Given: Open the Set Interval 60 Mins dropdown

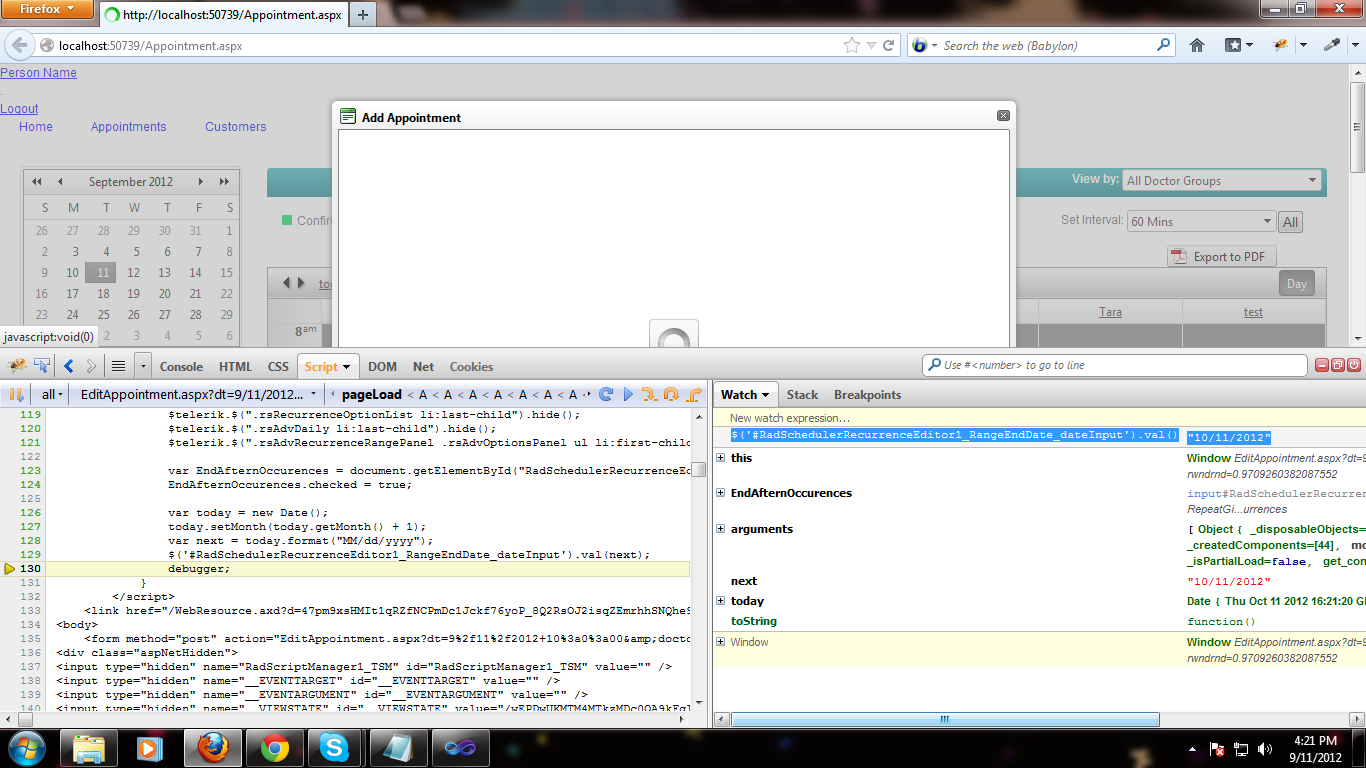Looking at the screenshot, I should point(1201,221).
